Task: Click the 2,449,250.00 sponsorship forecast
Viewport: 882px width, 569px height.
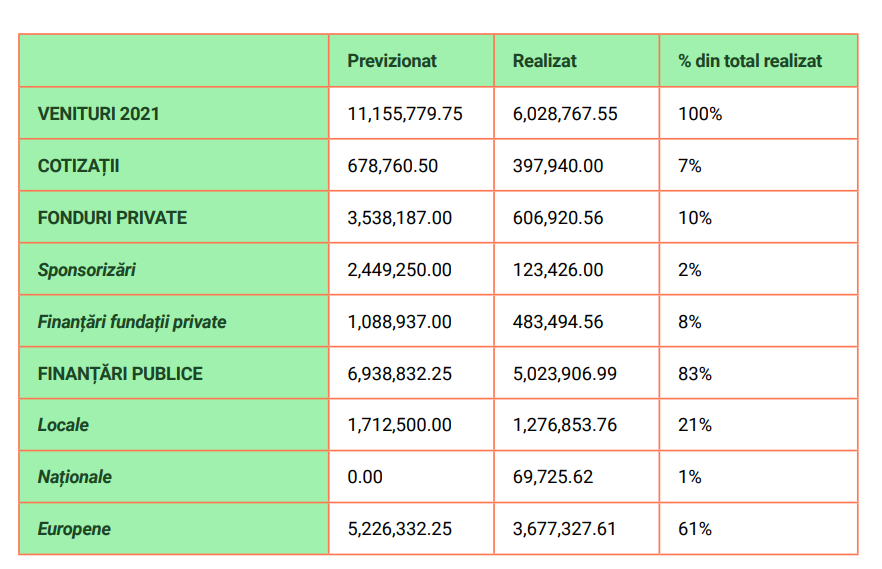Action: (399, 270)
